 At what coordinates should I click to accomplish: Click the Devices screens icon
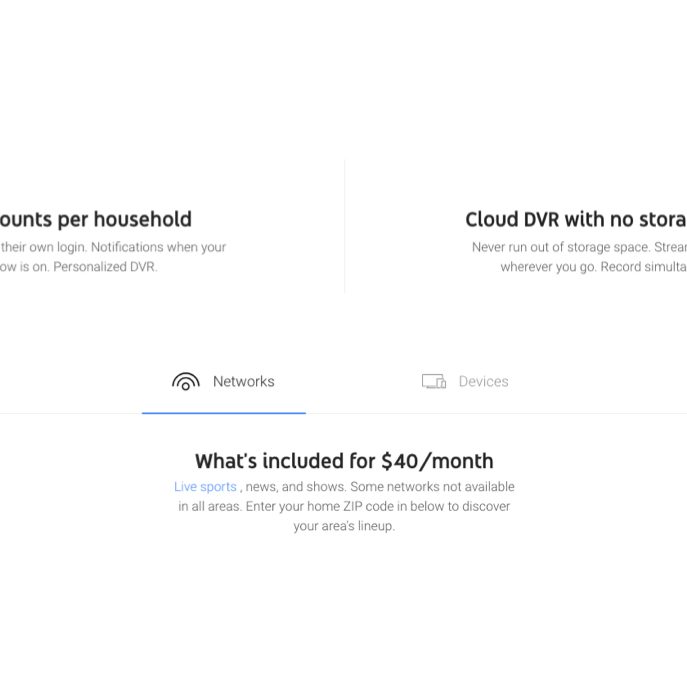click(x=433, y=381)
